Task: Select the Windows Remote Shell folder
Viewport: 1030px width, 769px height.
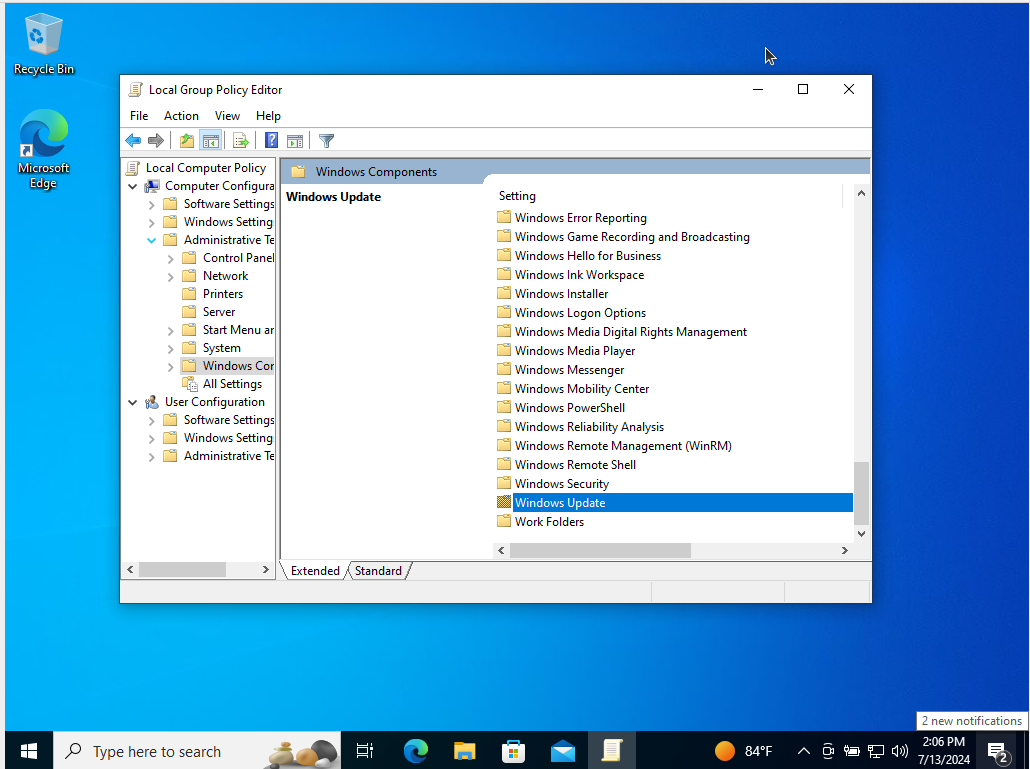Action: [575, 465]
